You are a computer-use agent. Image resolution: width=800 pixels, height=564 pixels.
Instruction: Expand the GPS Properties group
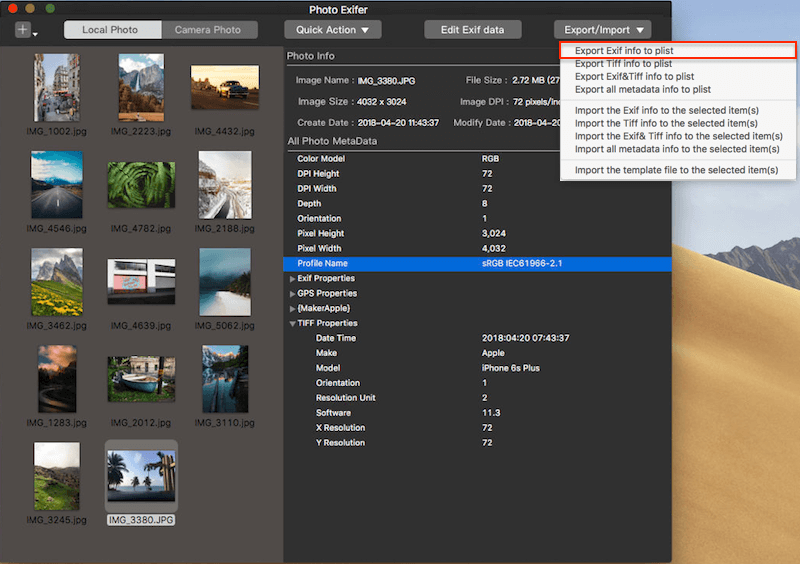292,293
